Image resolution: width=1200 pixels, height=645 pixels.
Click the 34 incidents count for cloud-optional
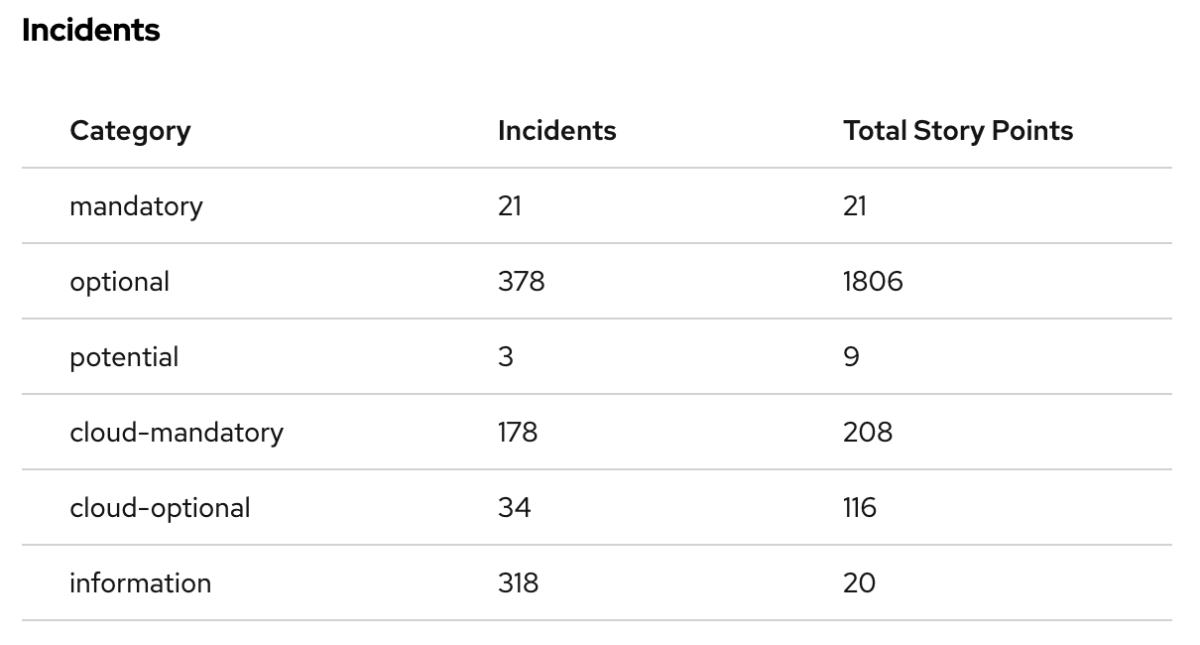(x=514, y=508)
